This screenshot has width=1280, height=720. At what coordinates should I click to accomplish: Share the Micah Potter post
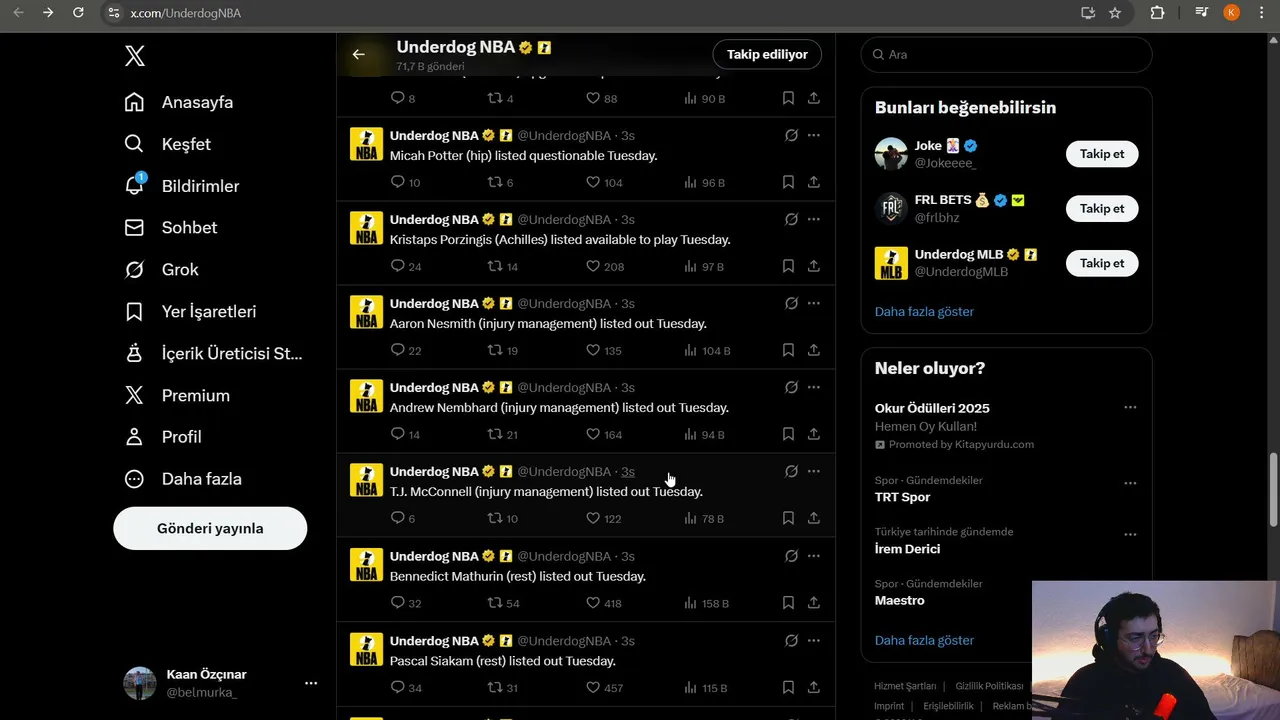pyautogui.click(x=814, y=182)
